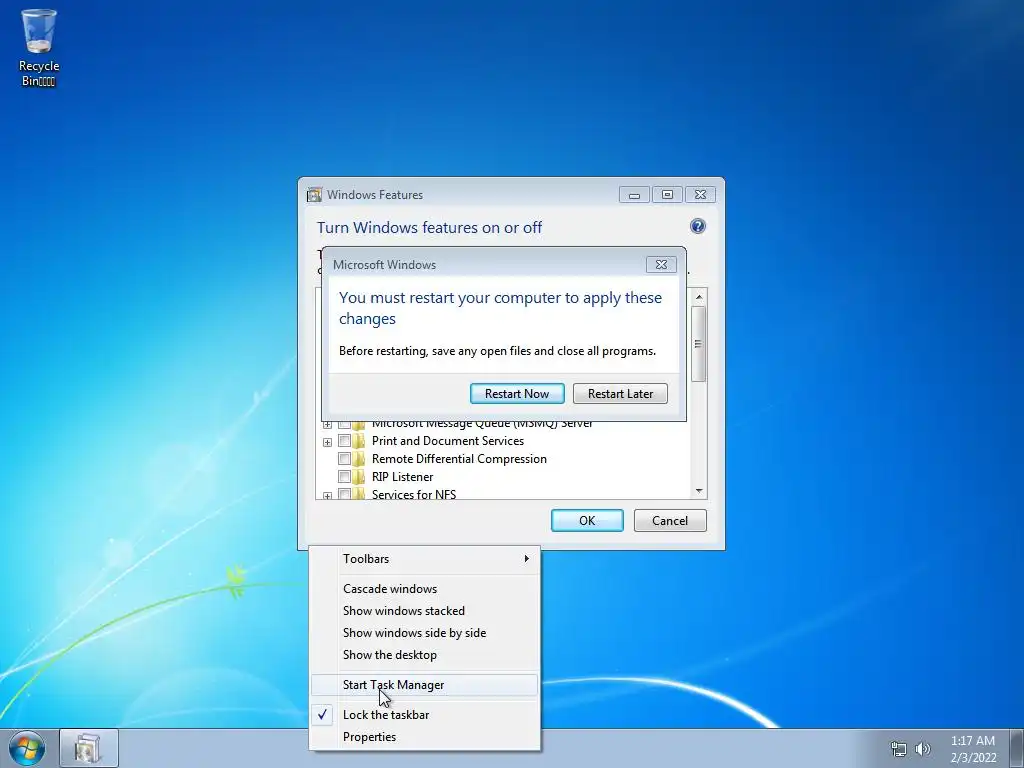Image resolution: width=1024 pixels, height=768 pixels.
Task: Click the features list scroll up arrow
Action: [699, 297]
